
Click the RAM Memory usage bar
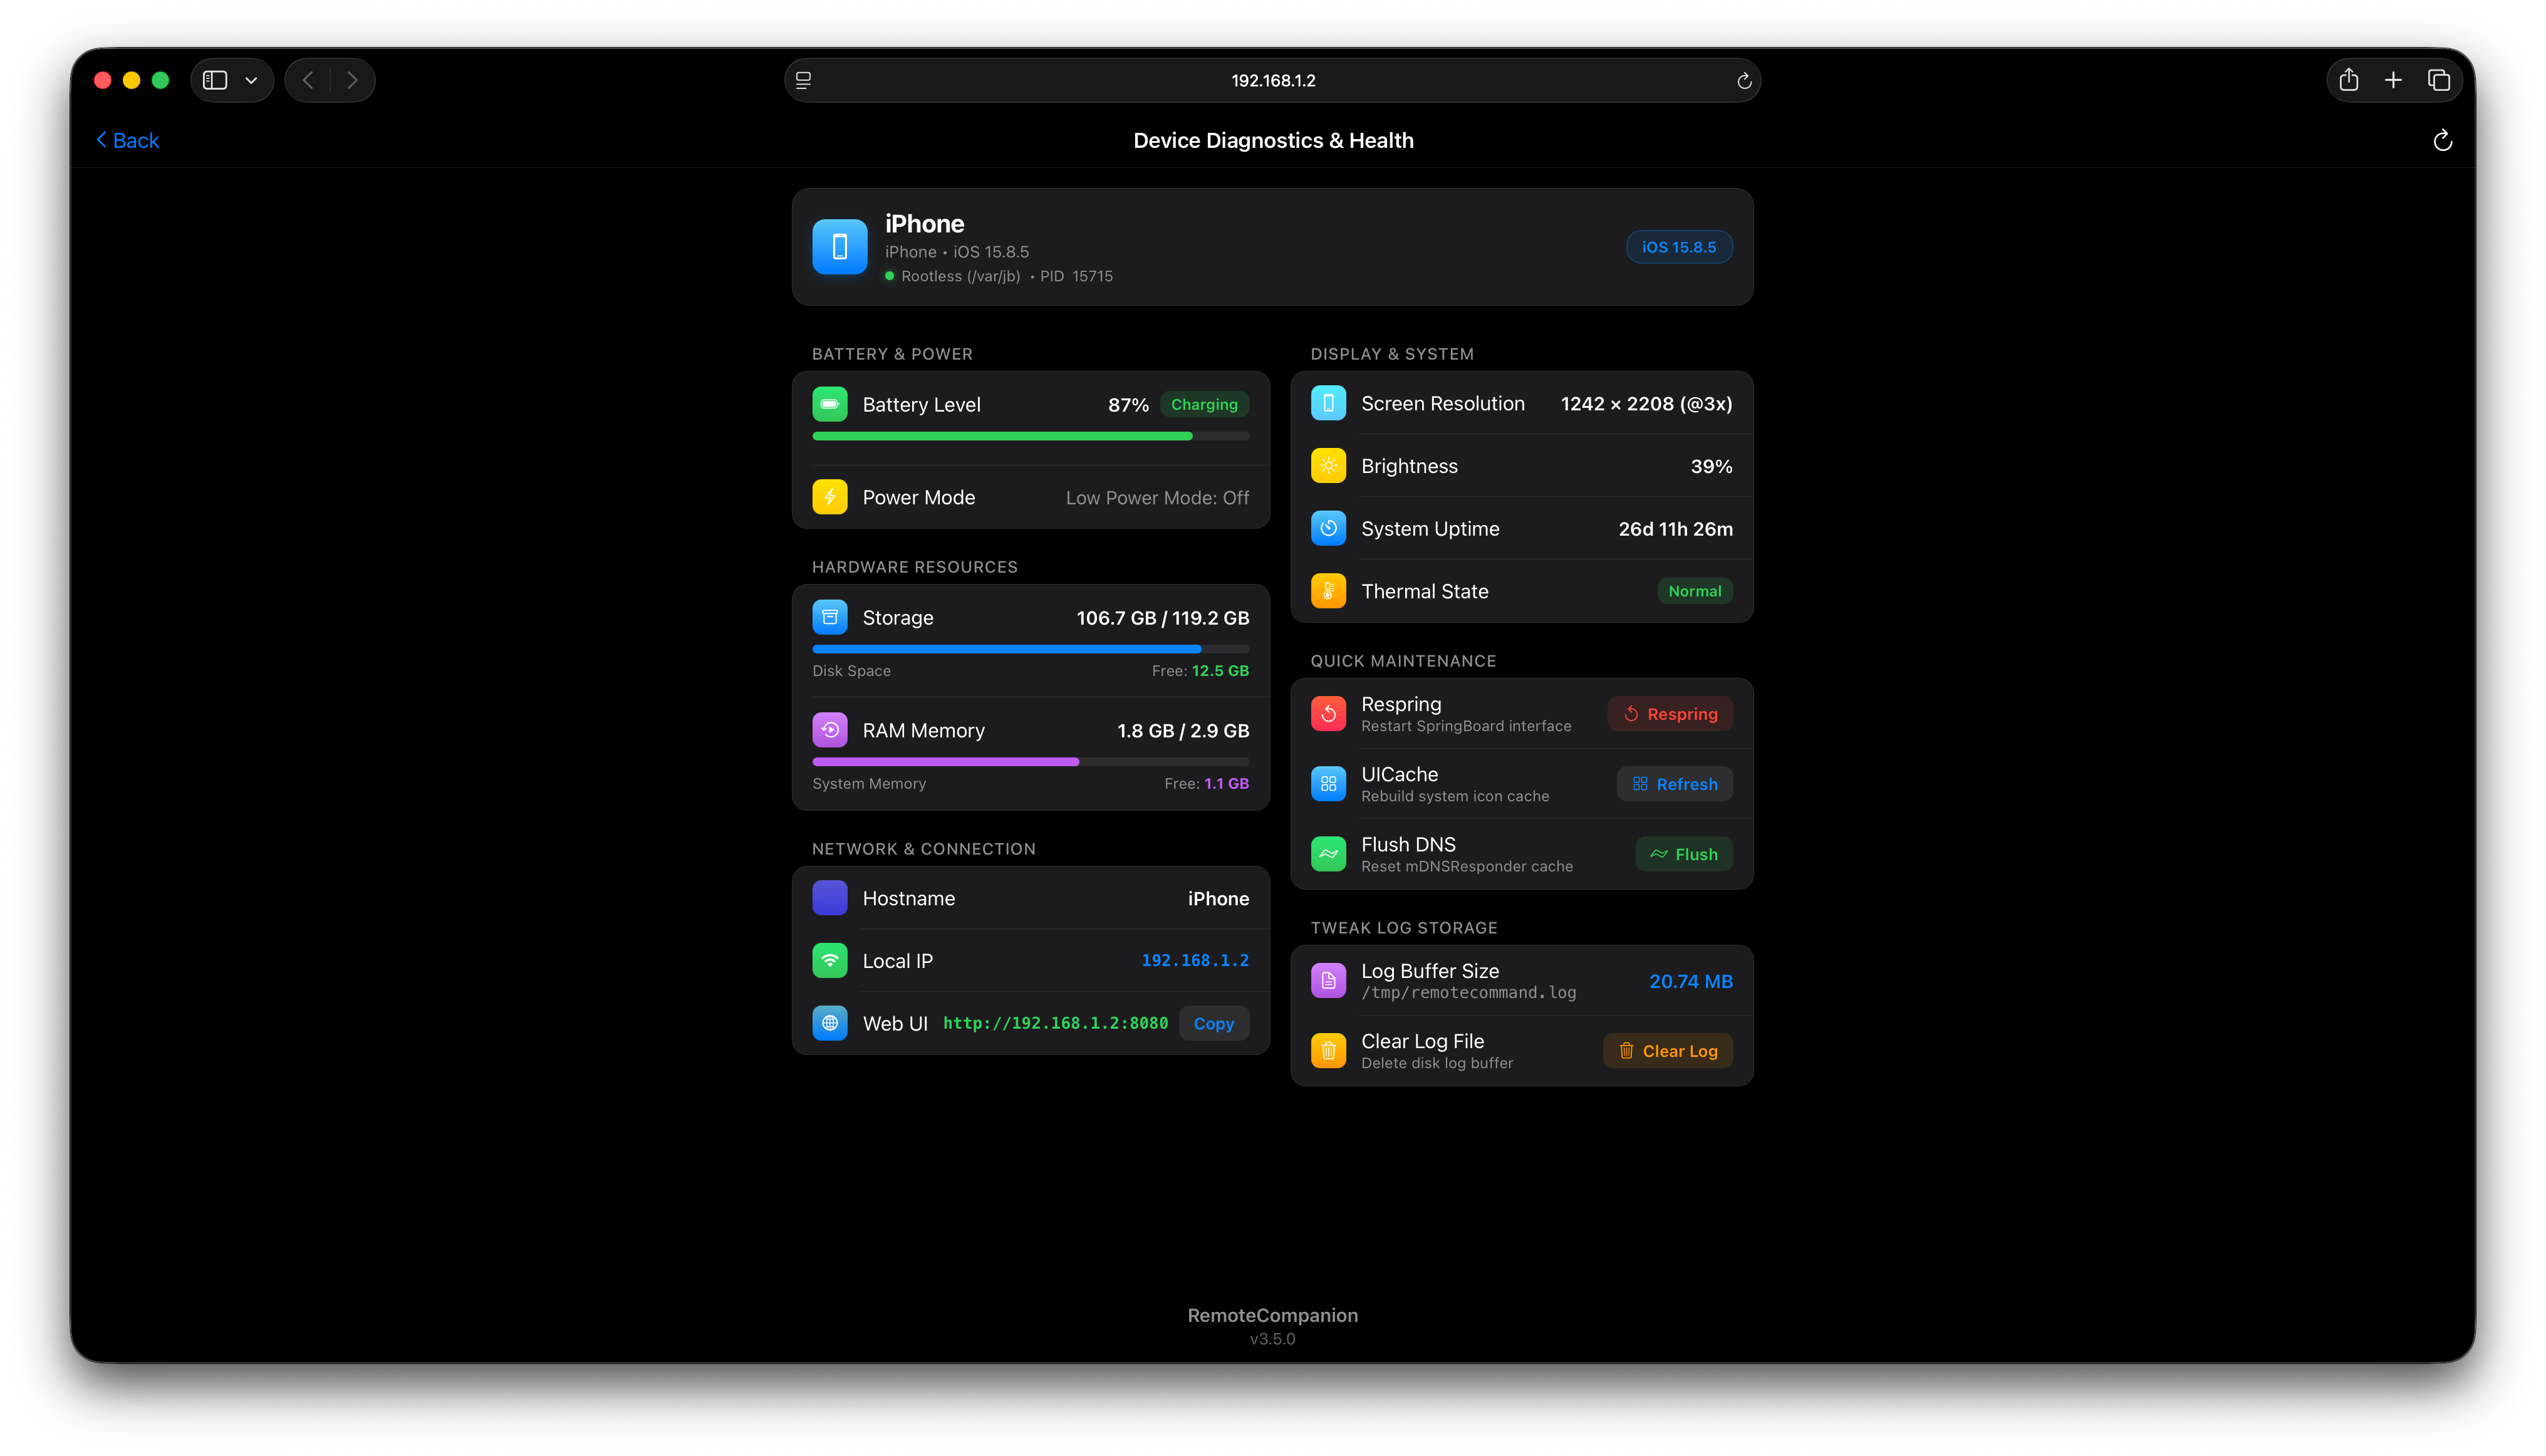tap(1030, 762)
